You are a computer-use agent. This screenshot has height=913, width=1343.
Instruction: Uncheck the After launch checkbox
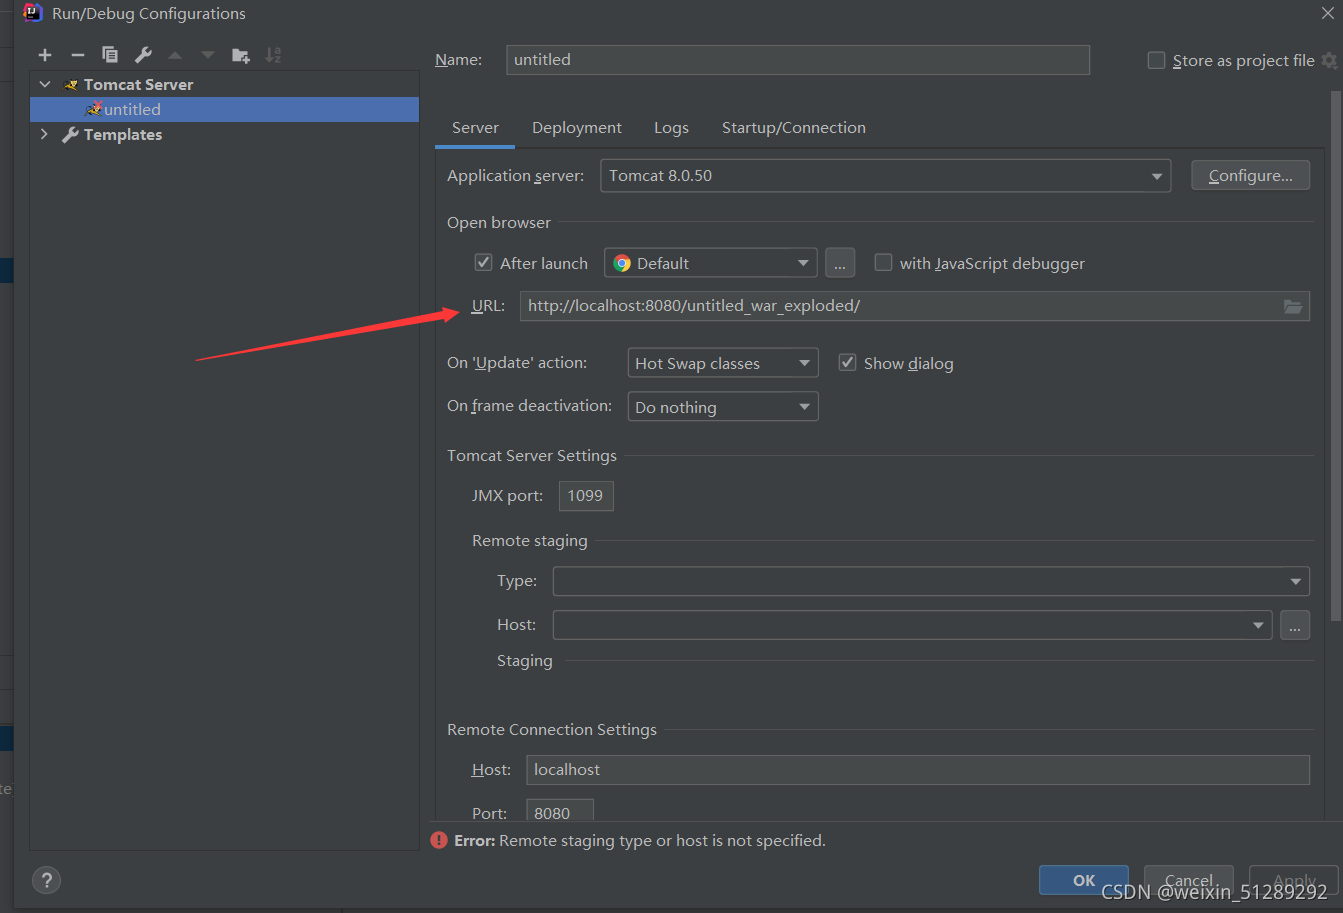coord(483,262)
